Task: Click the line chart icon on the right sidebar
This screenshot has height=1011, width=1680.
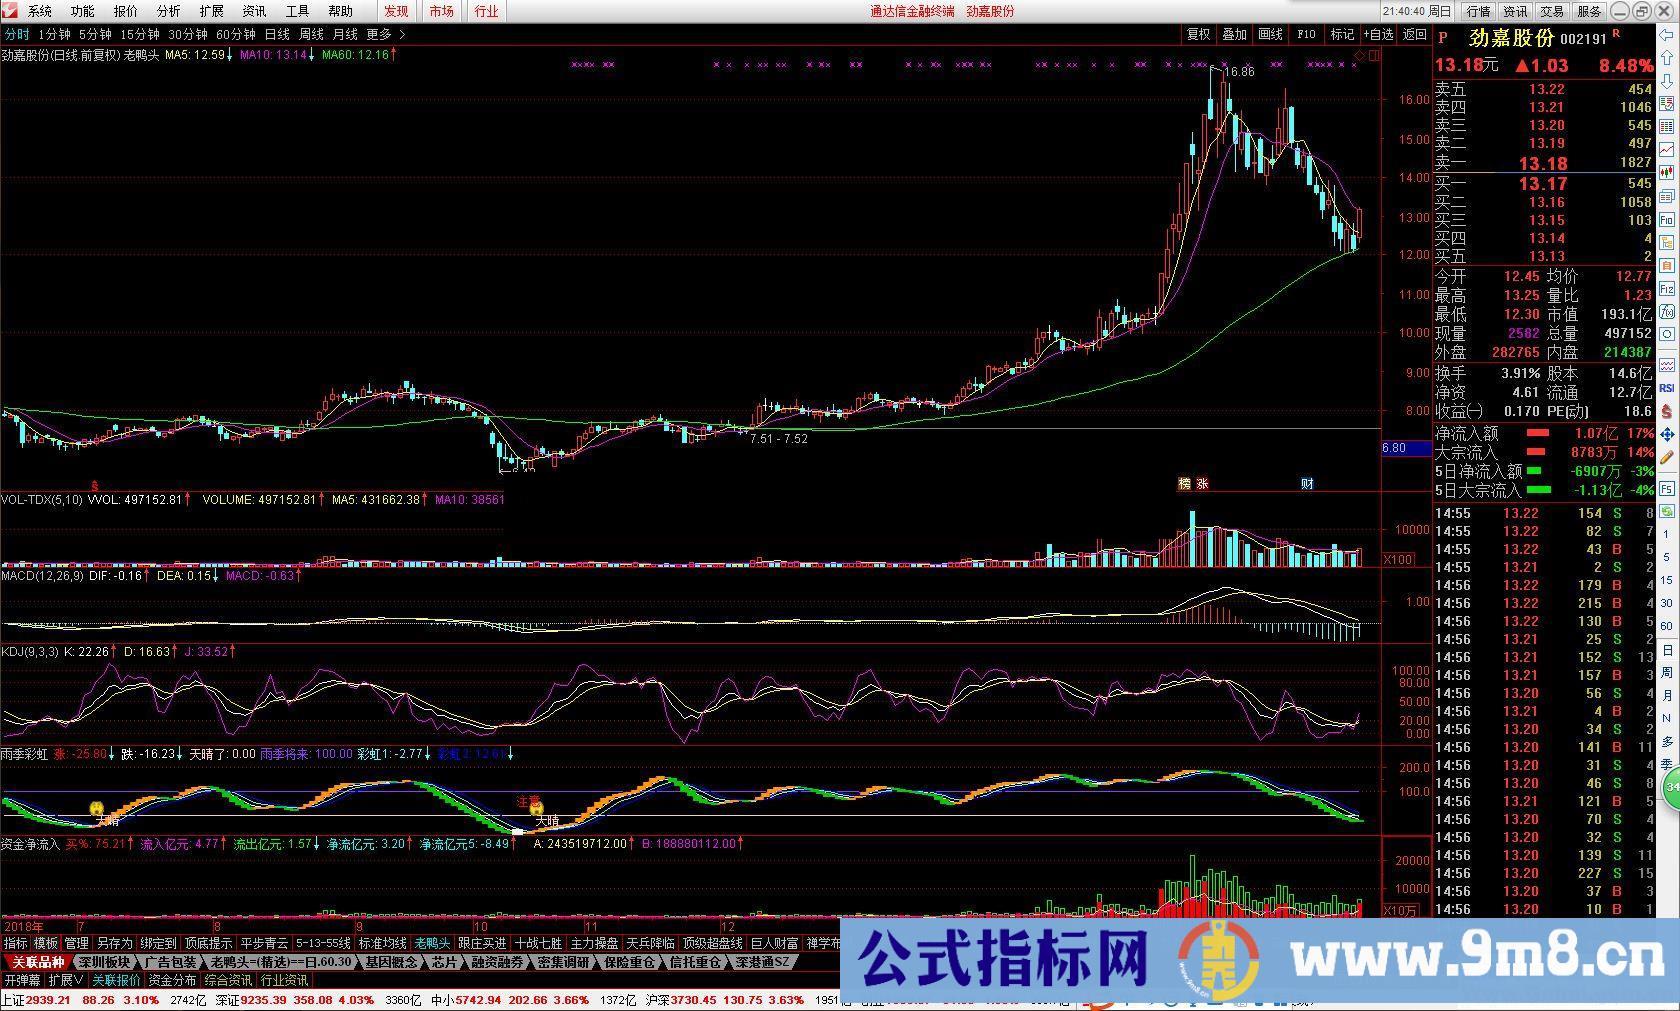Action: click(1666, 148)
